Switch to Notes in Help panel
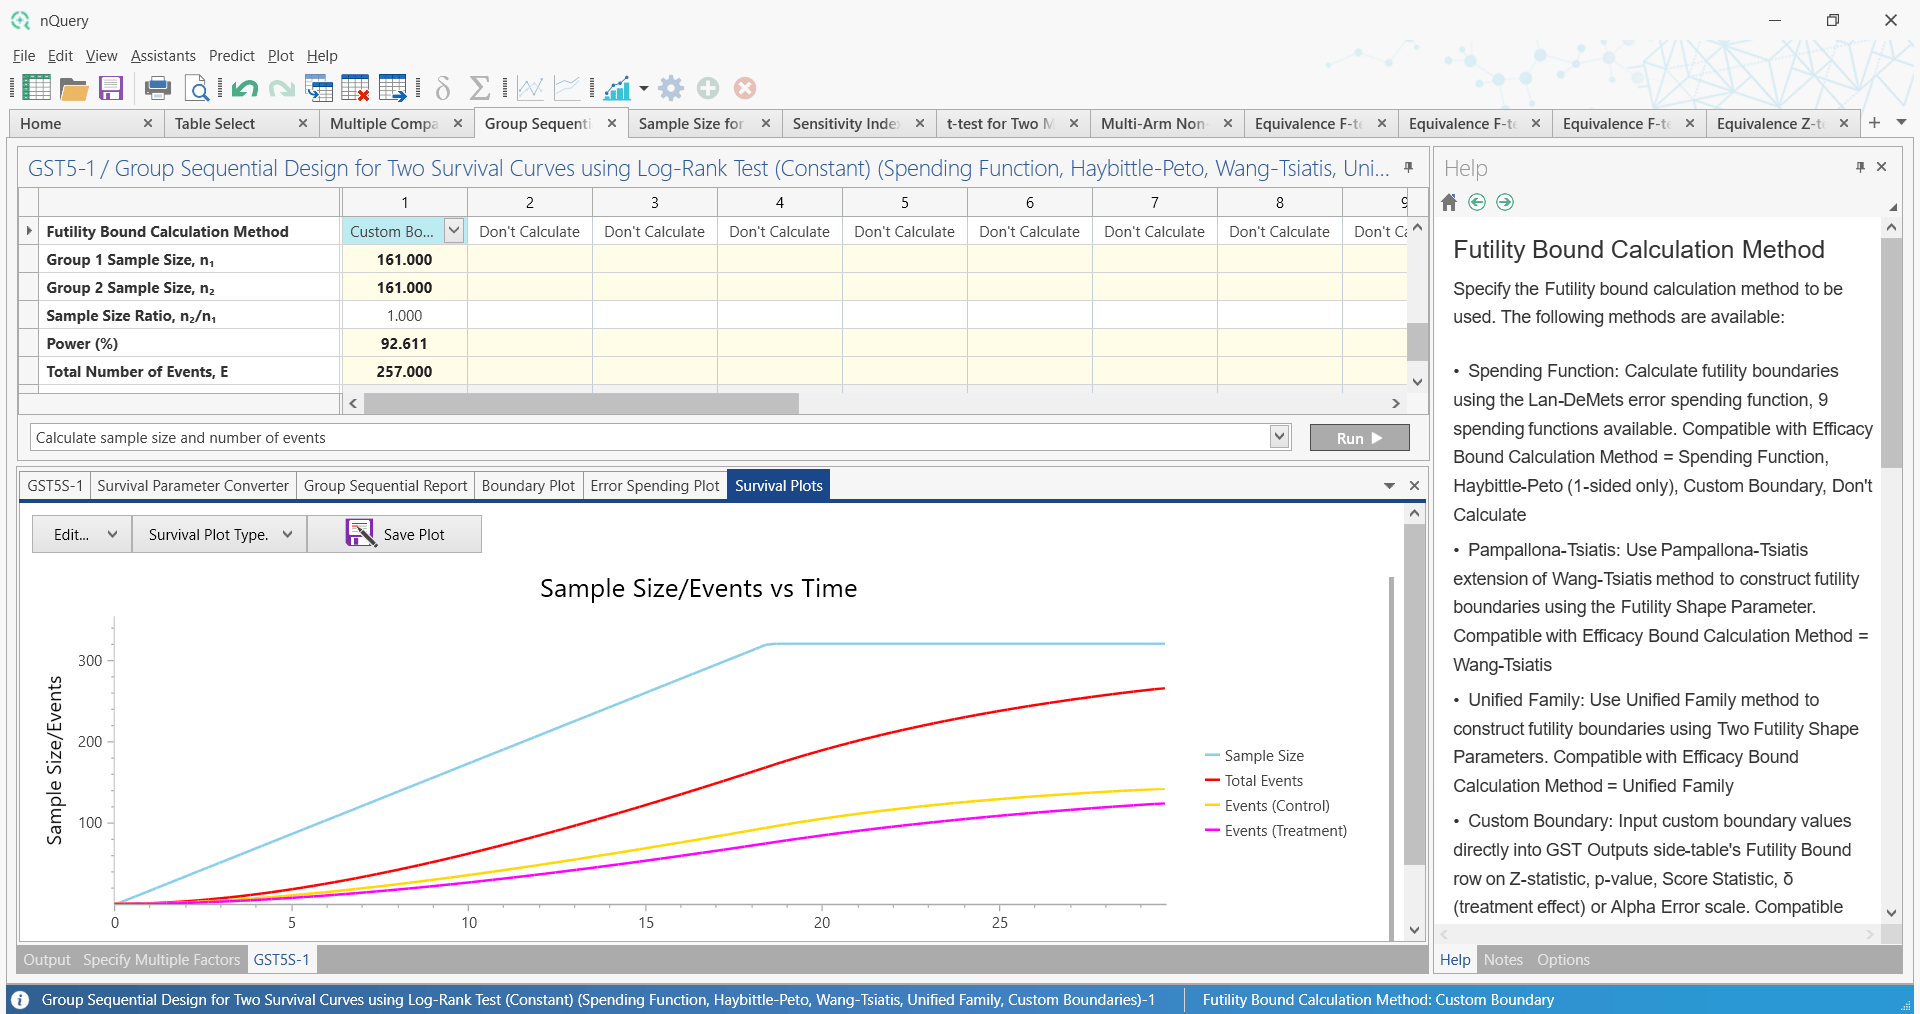This screenshot has width=1920, height=1014. (x=1503, y=959)
